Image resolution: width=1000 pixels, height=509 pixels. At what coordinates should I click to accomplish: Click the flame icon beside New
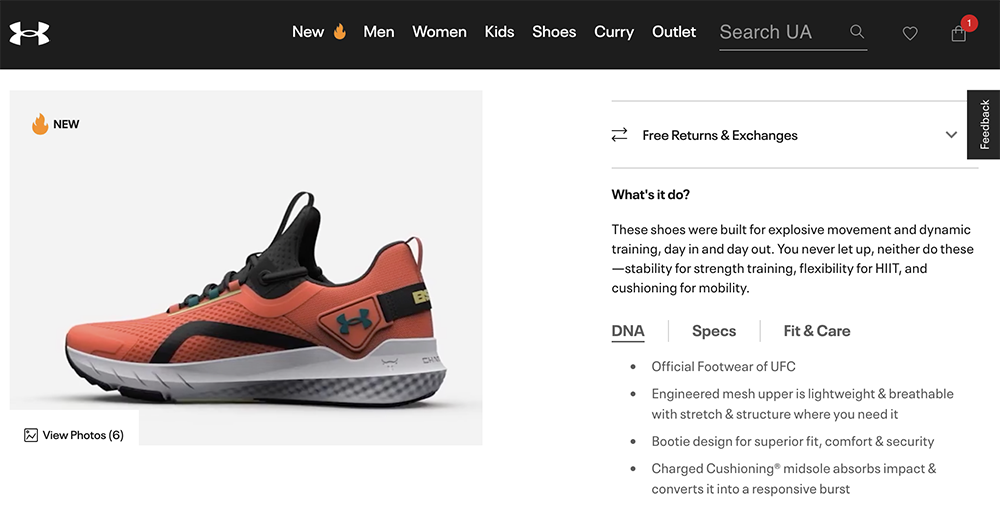(340, 32)
